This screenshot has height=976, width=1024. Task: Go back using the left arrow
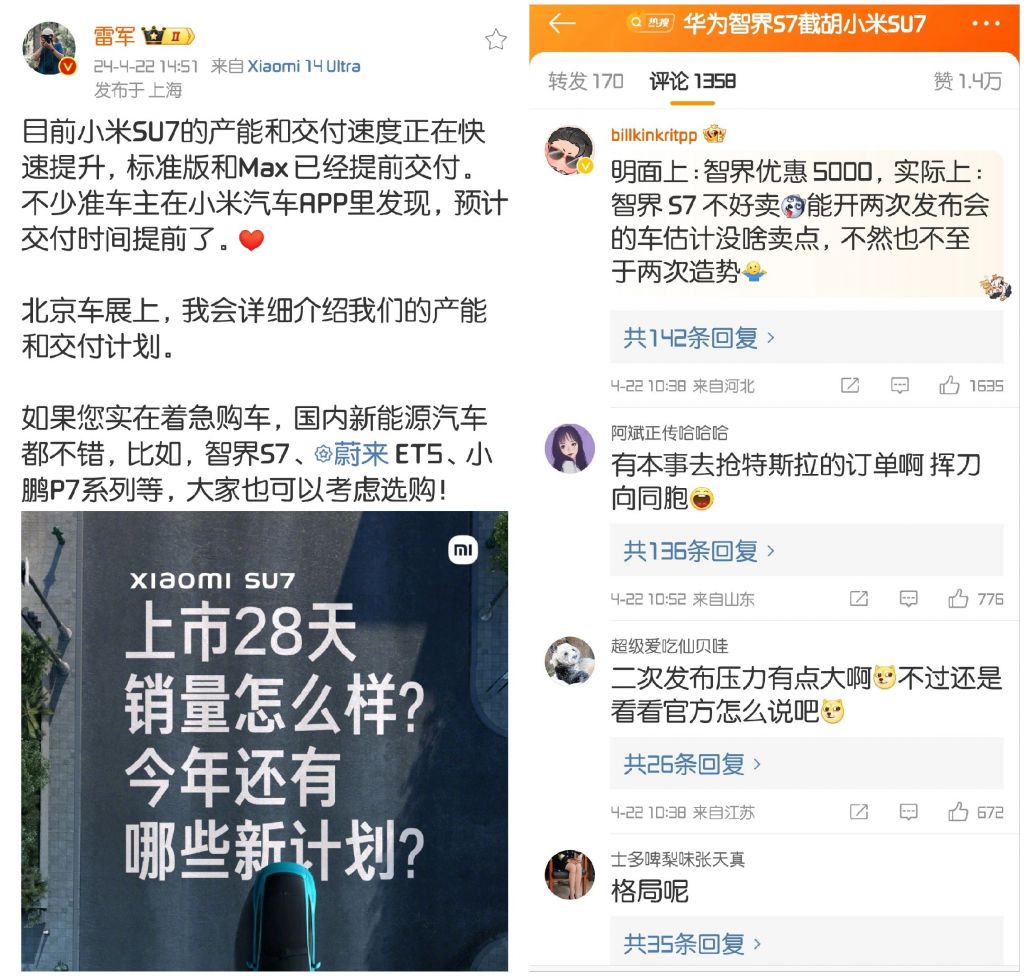click(562, 24)
